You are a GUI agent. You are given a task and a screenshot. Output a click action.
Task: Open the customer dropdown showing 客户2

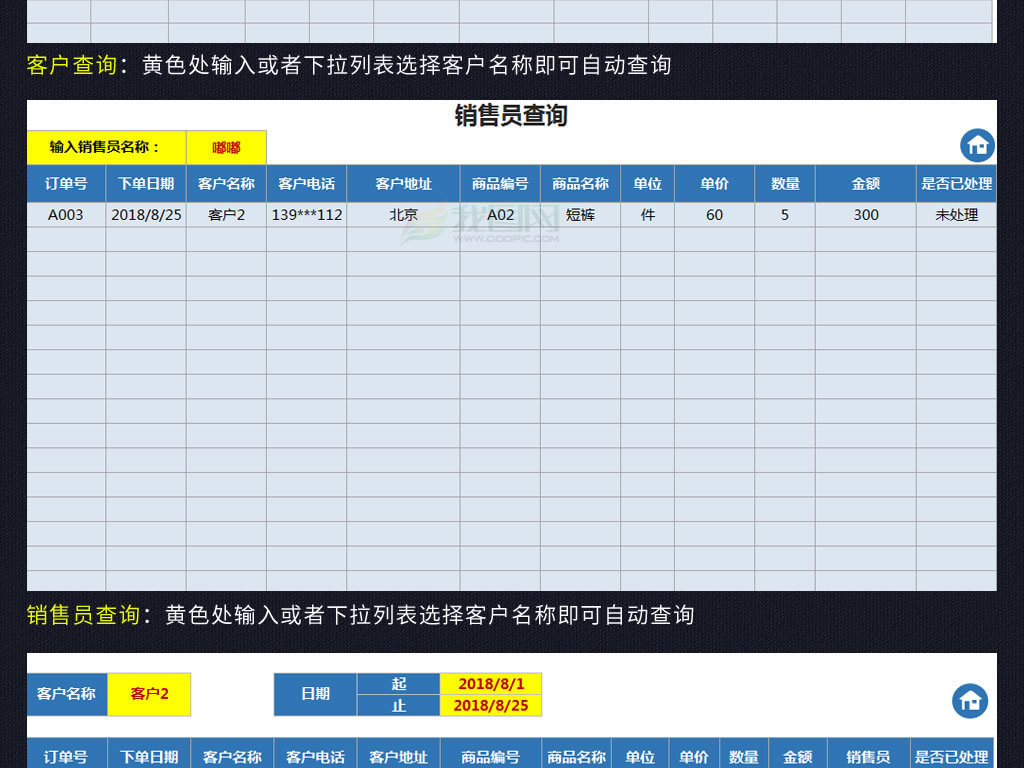(x=148, y=694)
